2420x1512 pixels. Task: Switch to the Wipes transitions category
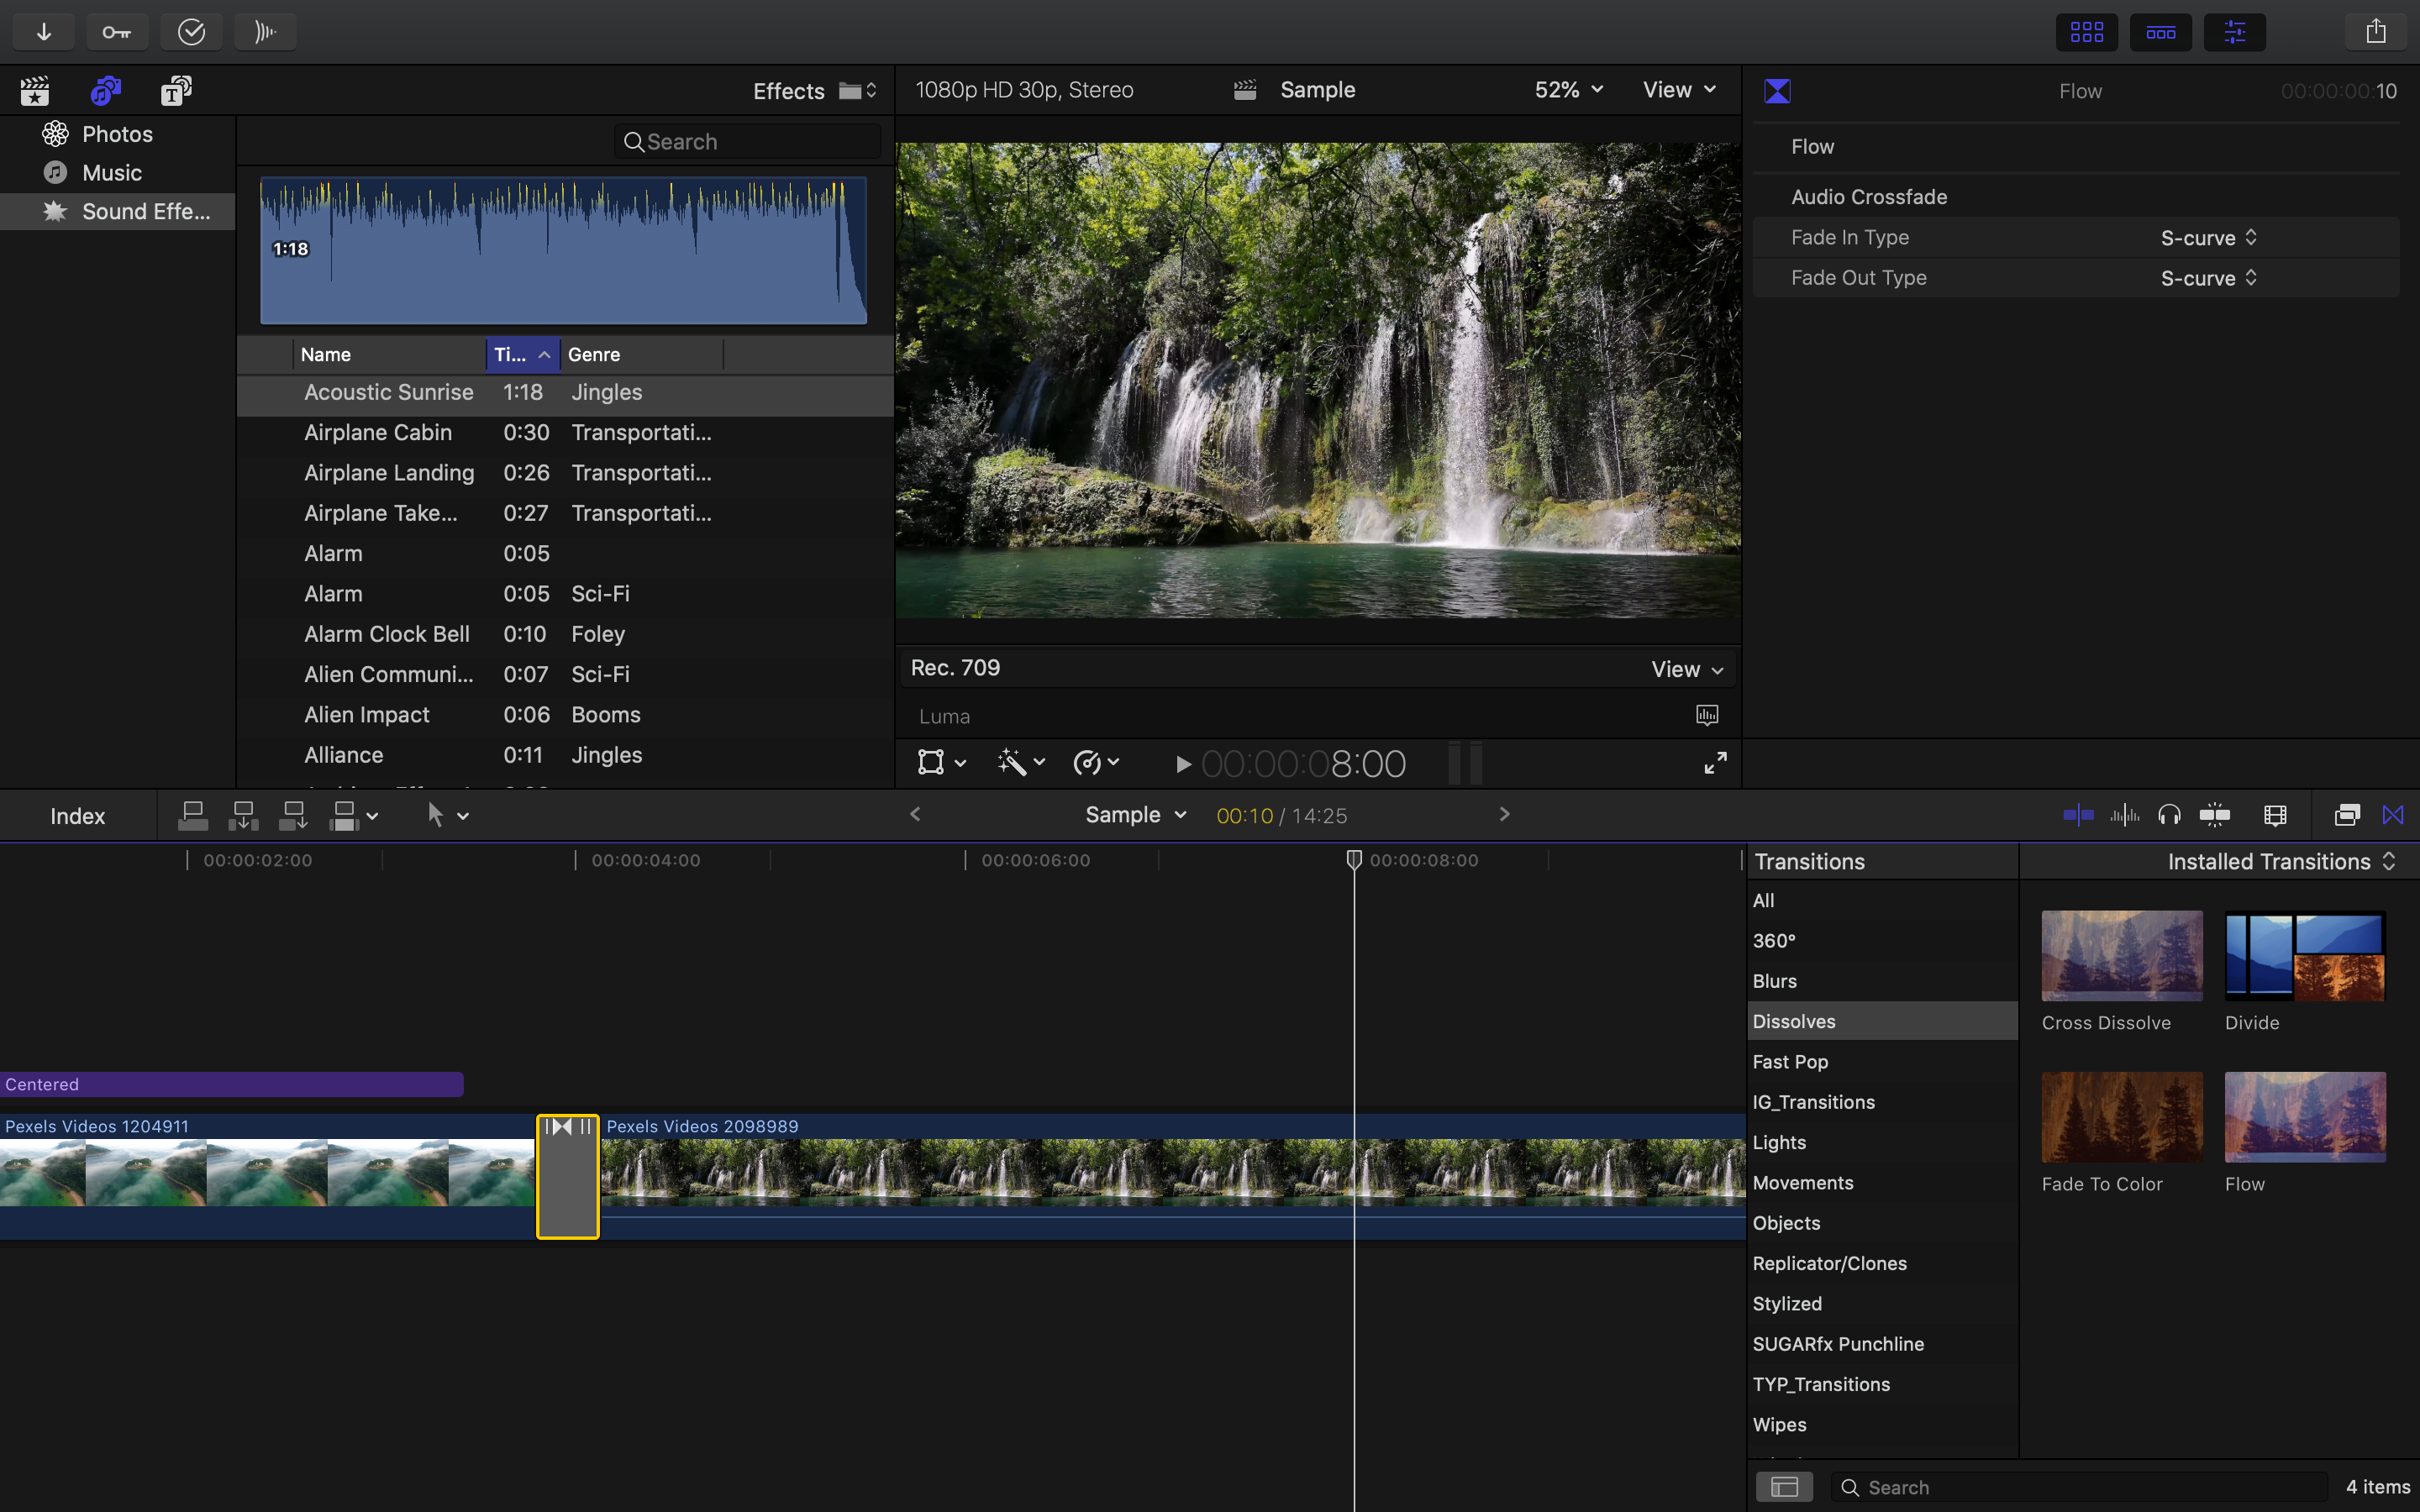1779,1424
